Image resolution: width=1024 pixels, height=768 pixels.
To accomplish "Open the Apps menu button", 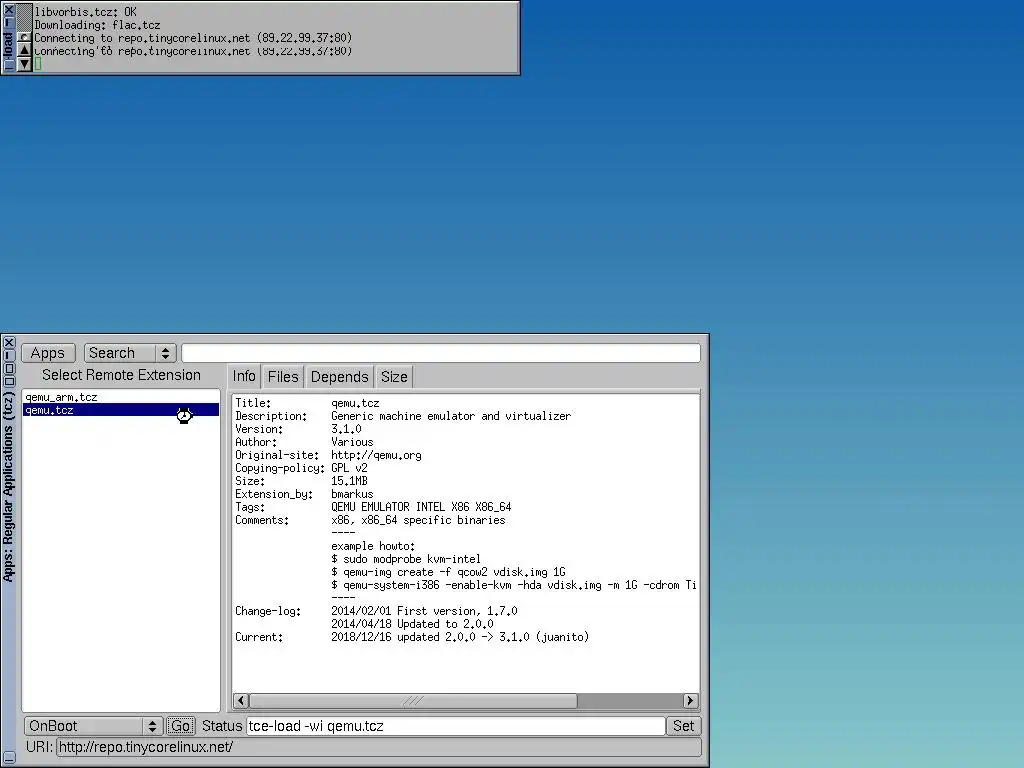I will tap(48, 353).
